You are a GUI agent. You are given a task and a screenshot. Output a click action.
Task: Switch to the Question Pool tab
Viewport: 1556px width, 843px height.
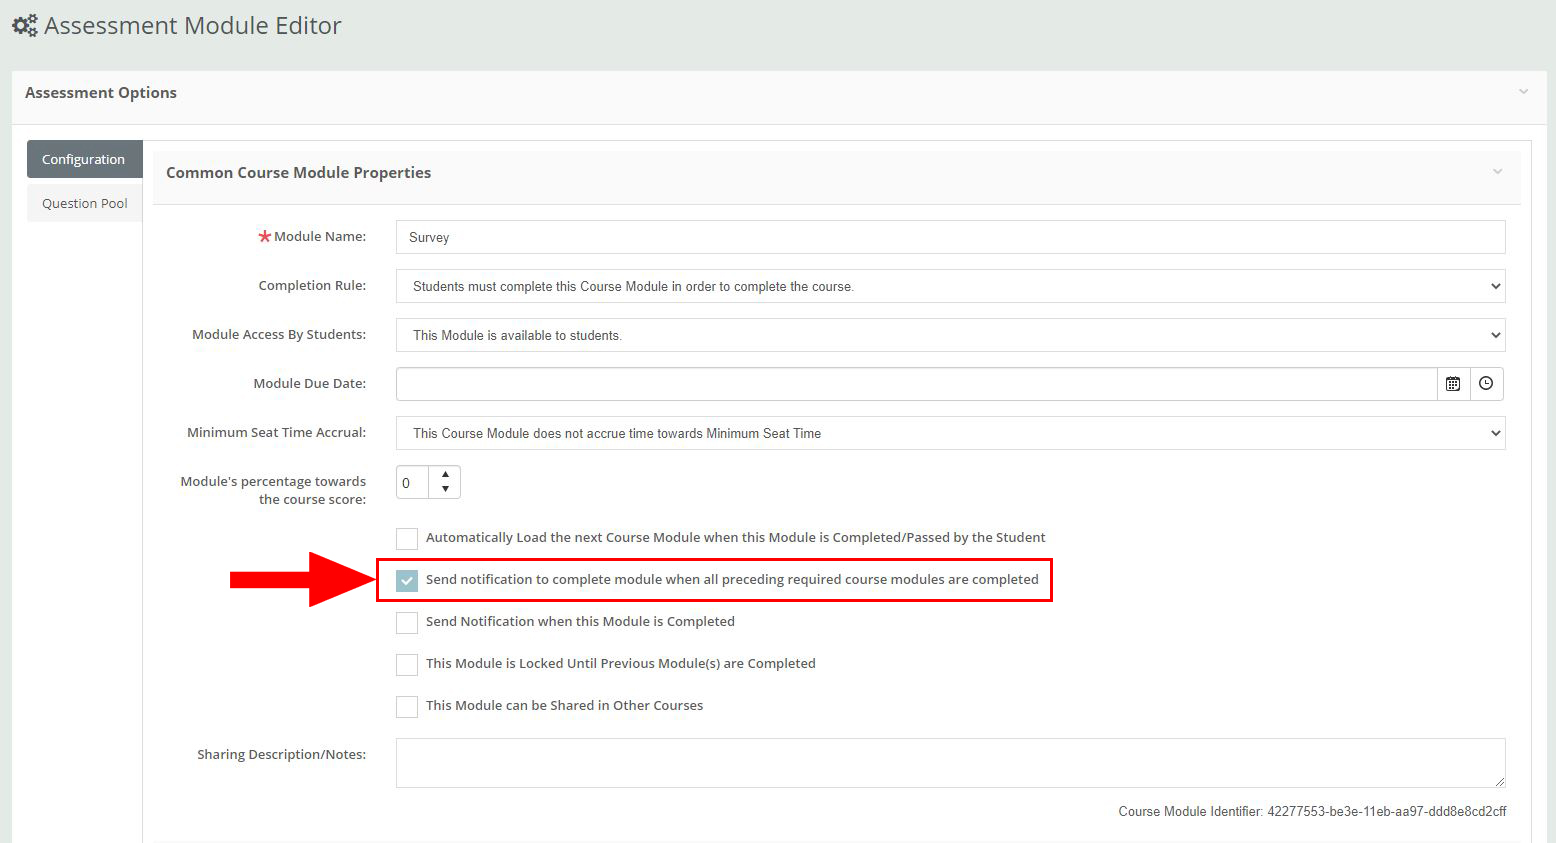point(84,203)
